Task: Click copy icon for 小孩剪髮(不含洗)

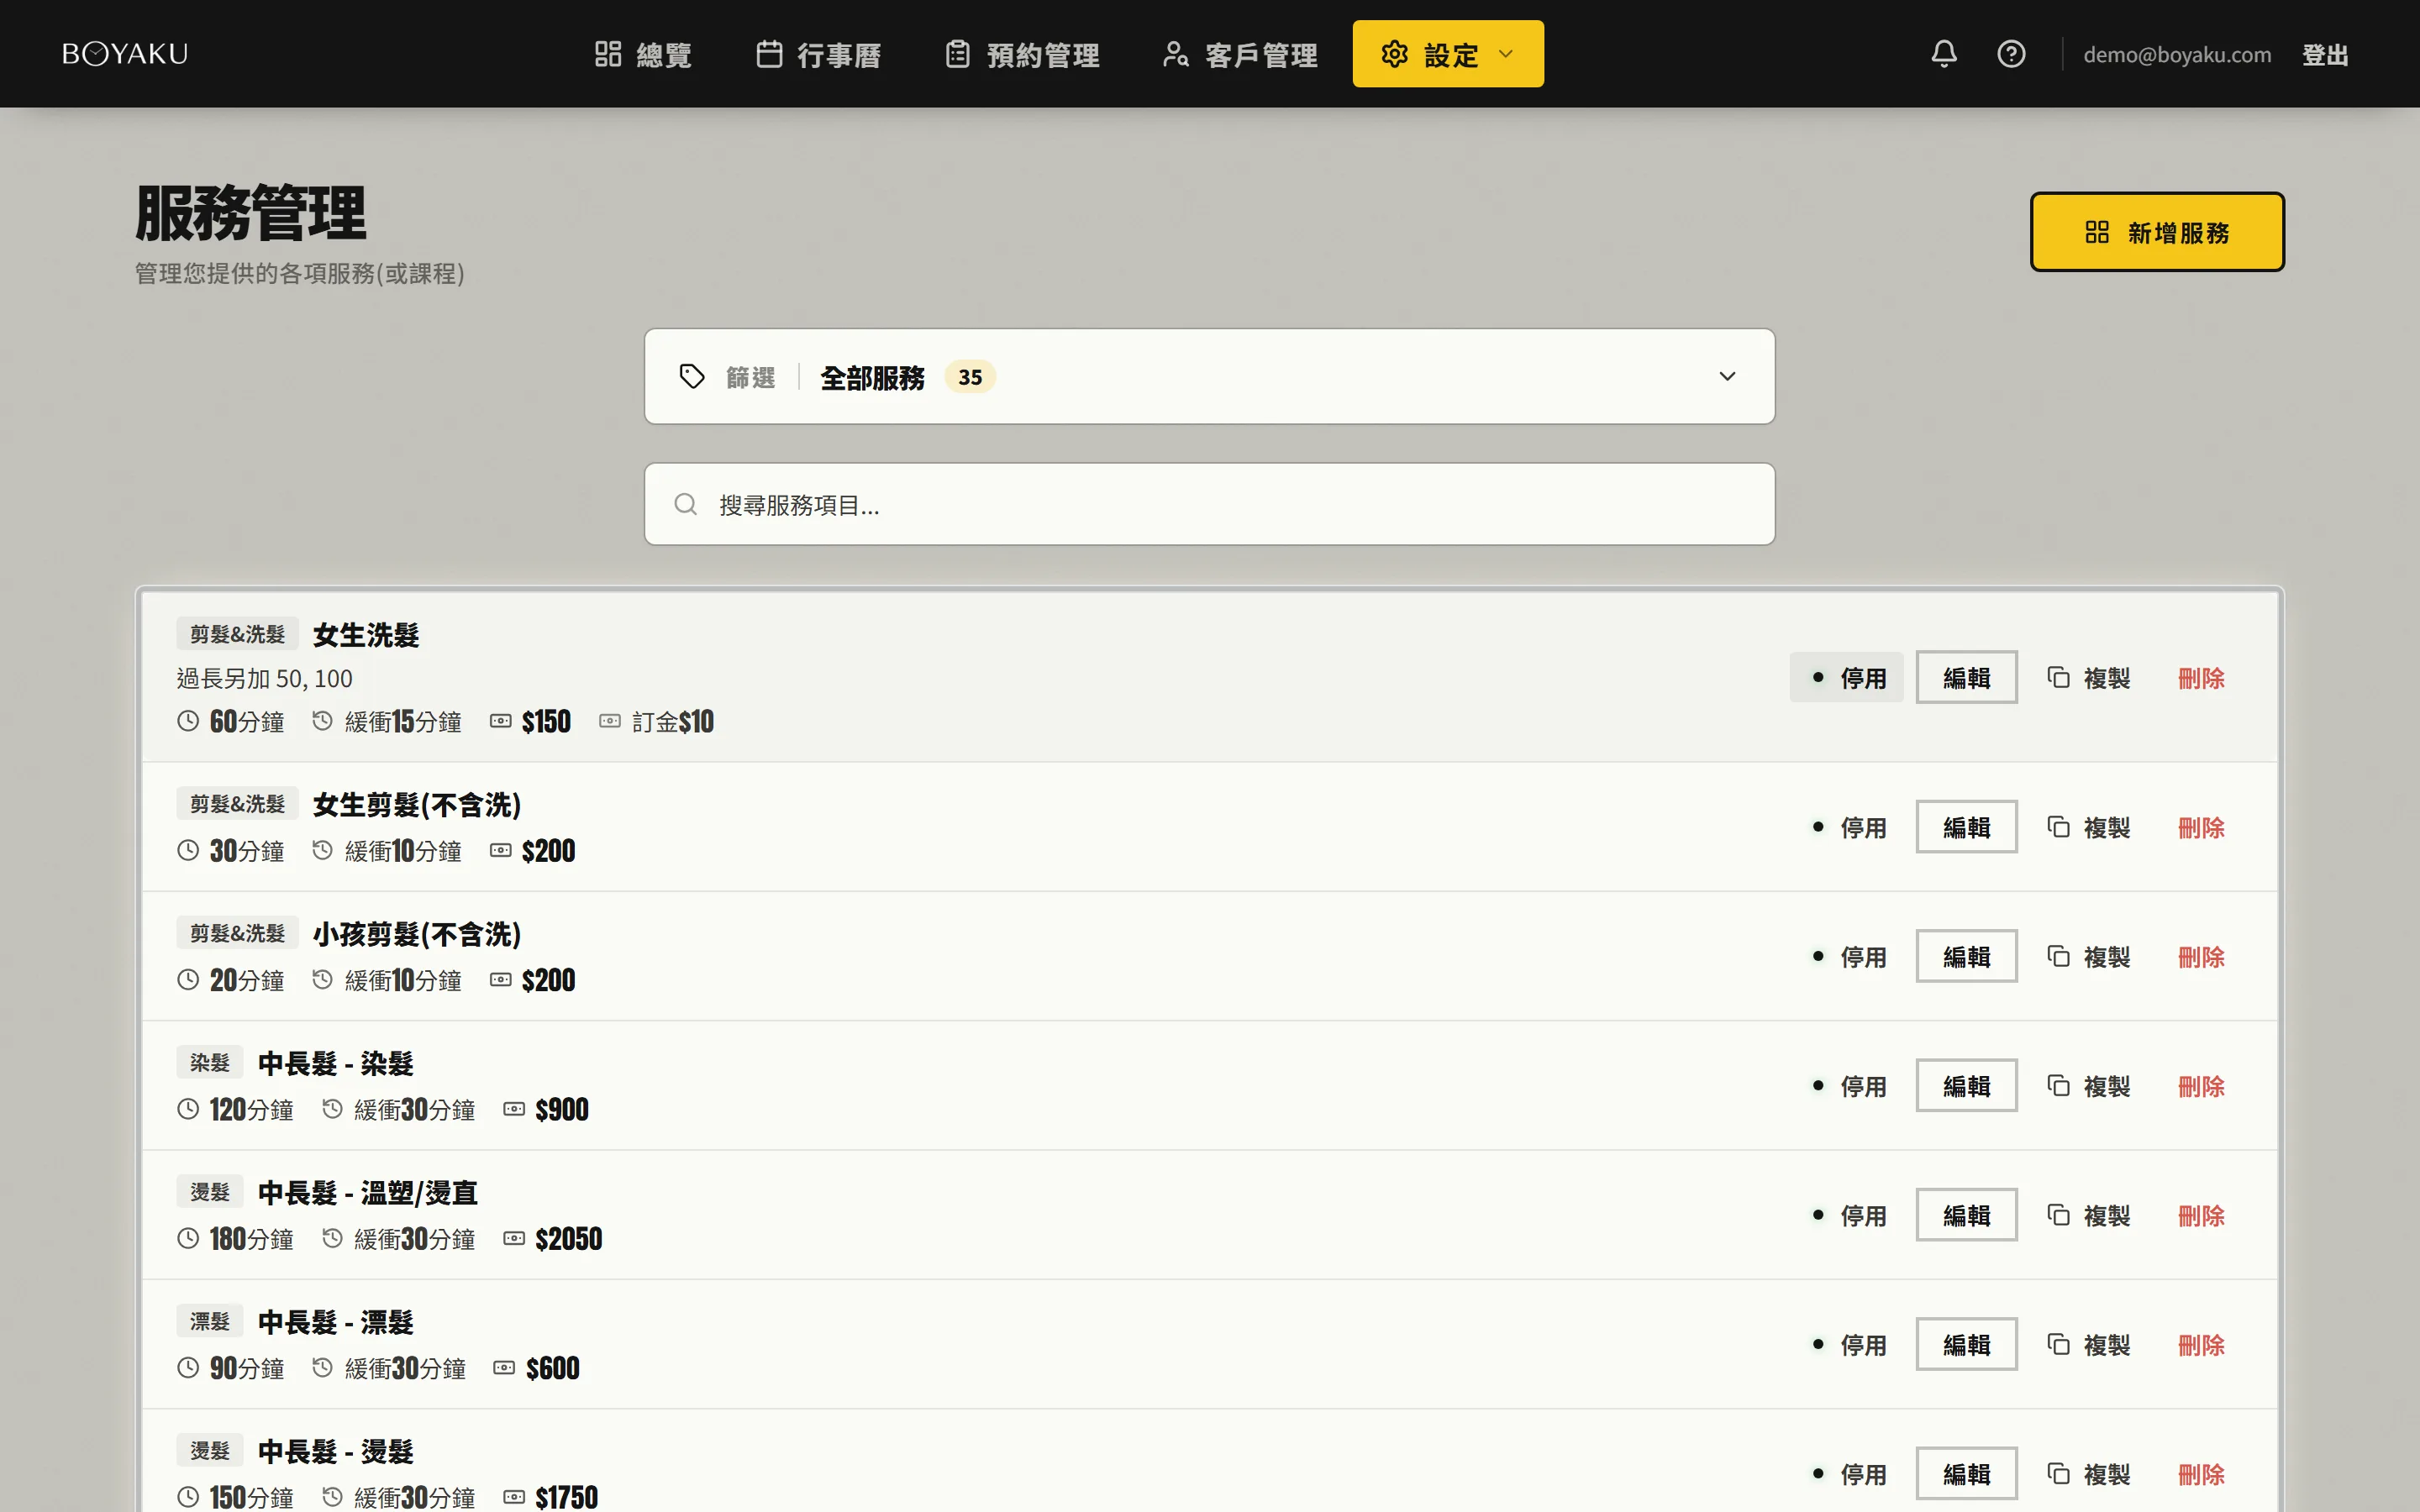Action: (x=2058, y=956)
